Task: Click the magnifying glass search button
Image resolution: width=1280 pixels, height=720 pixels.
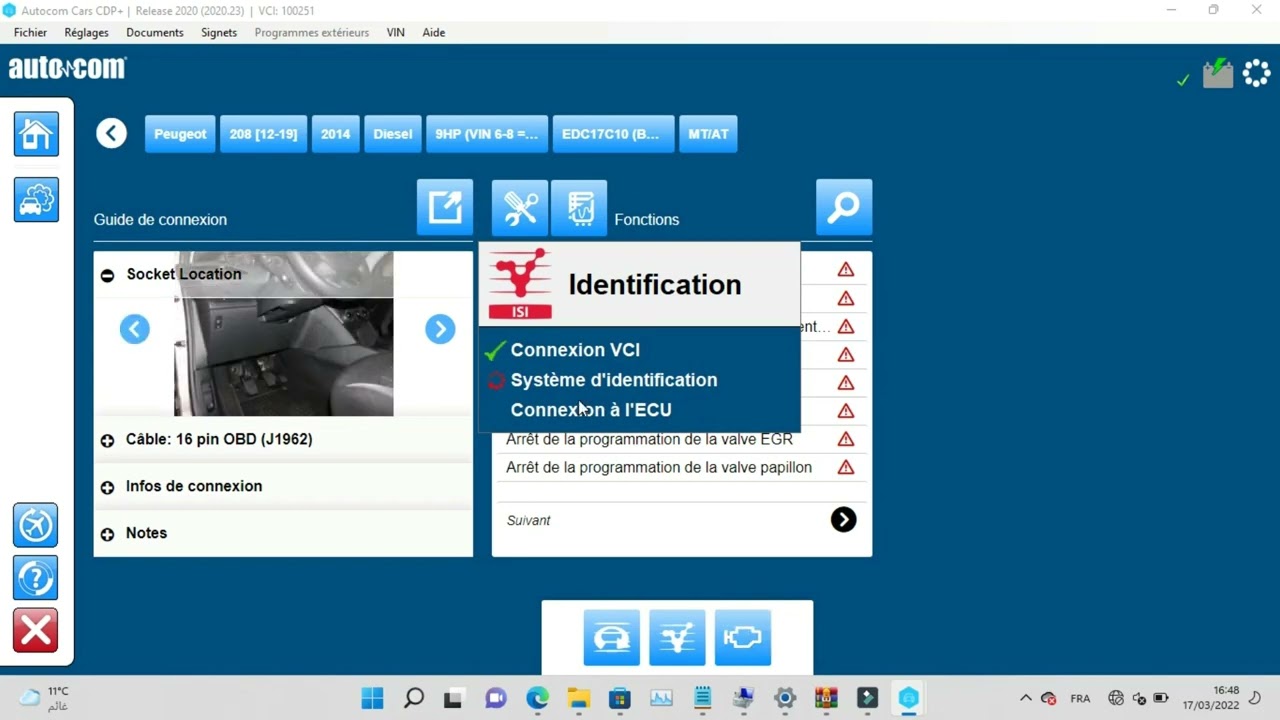Action: pyautogui.click(x=844, y=207)
